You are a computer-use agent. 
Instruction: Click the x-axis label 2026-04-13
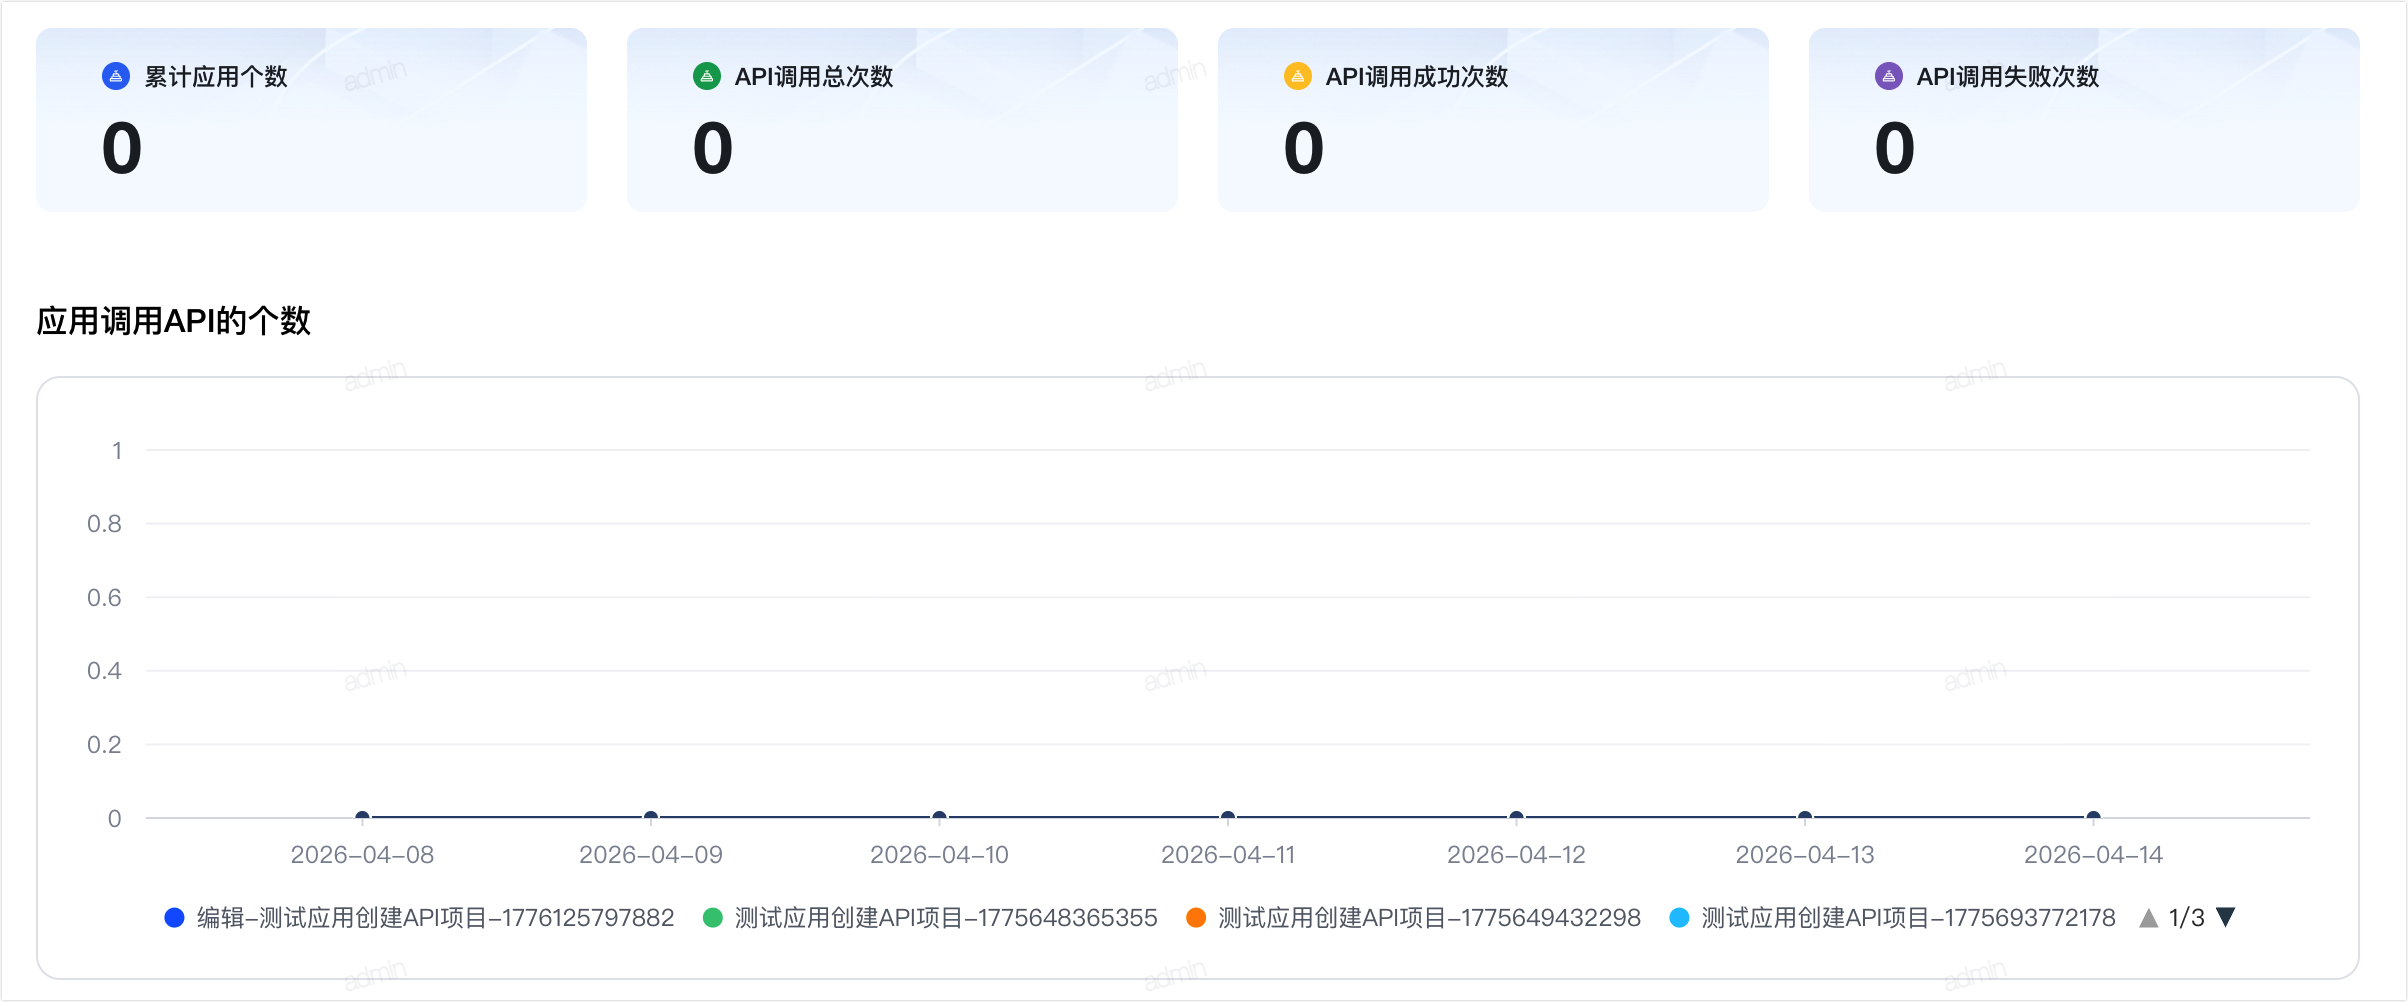(1805, 855)
